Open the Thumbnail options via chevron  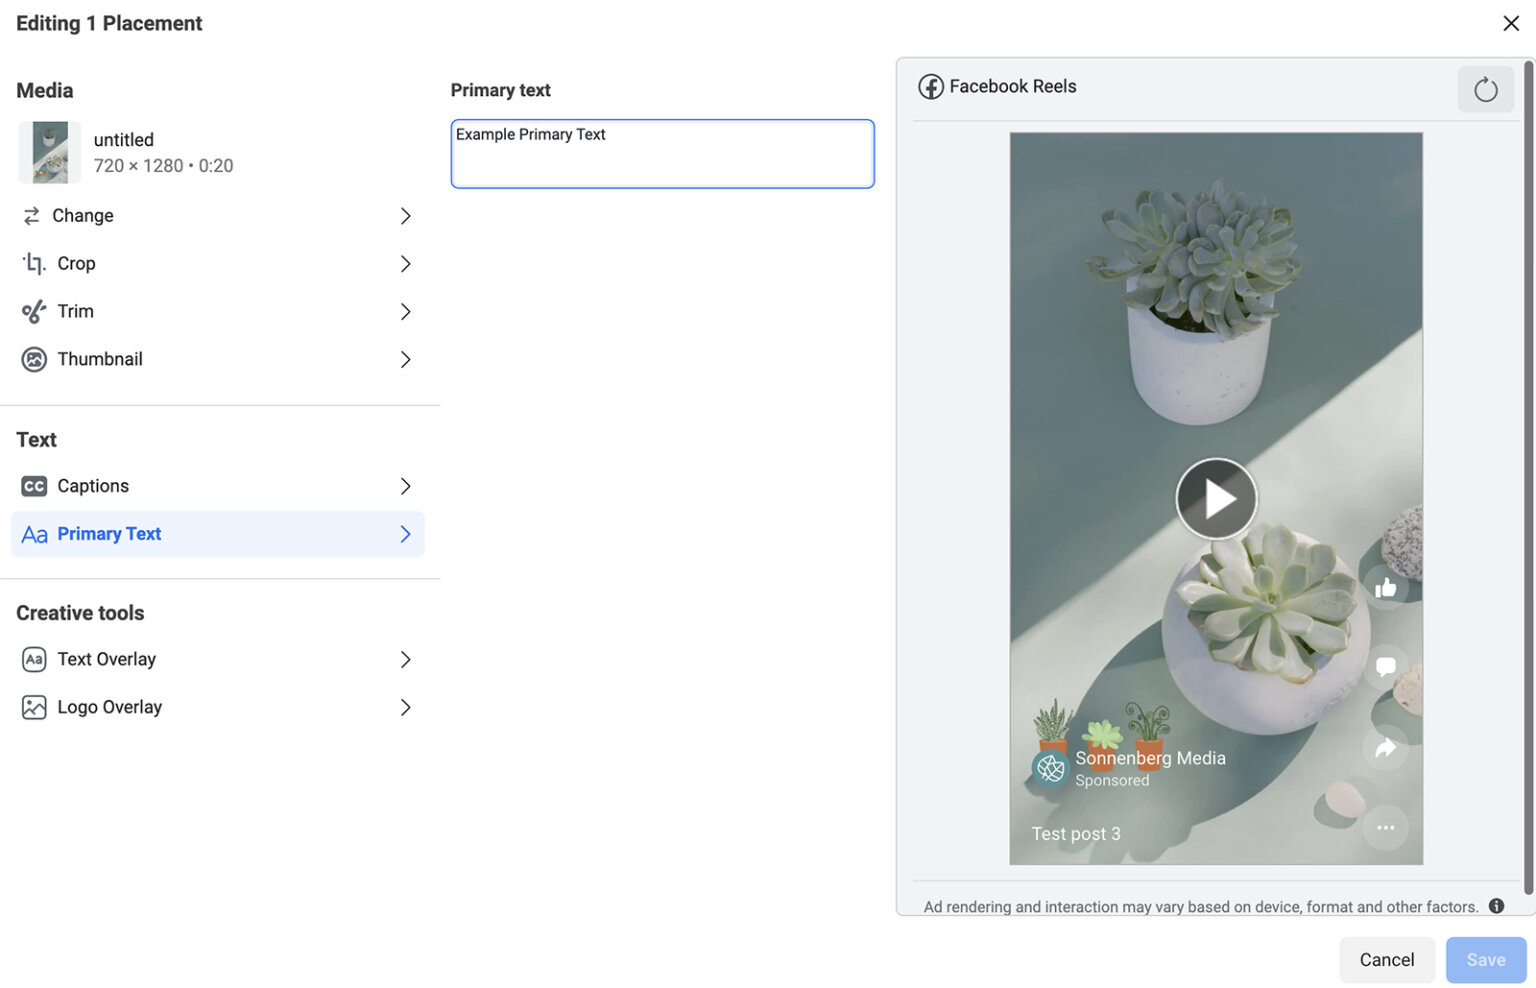click(x=406, y=359)
